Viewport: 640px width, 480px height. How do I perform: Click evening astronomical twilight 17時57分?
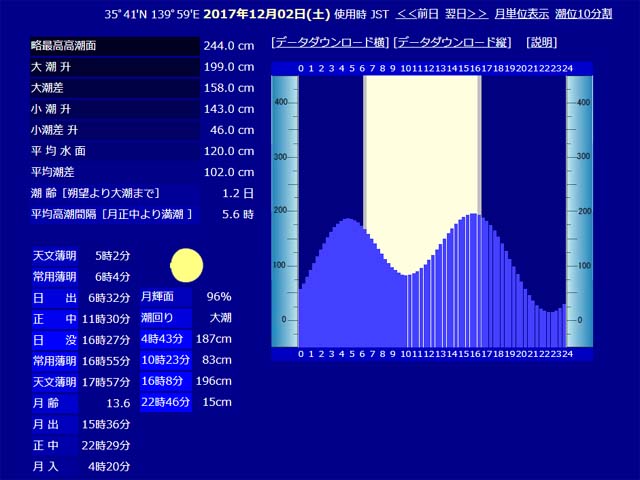pyautogui.click(x=106, y=382)
